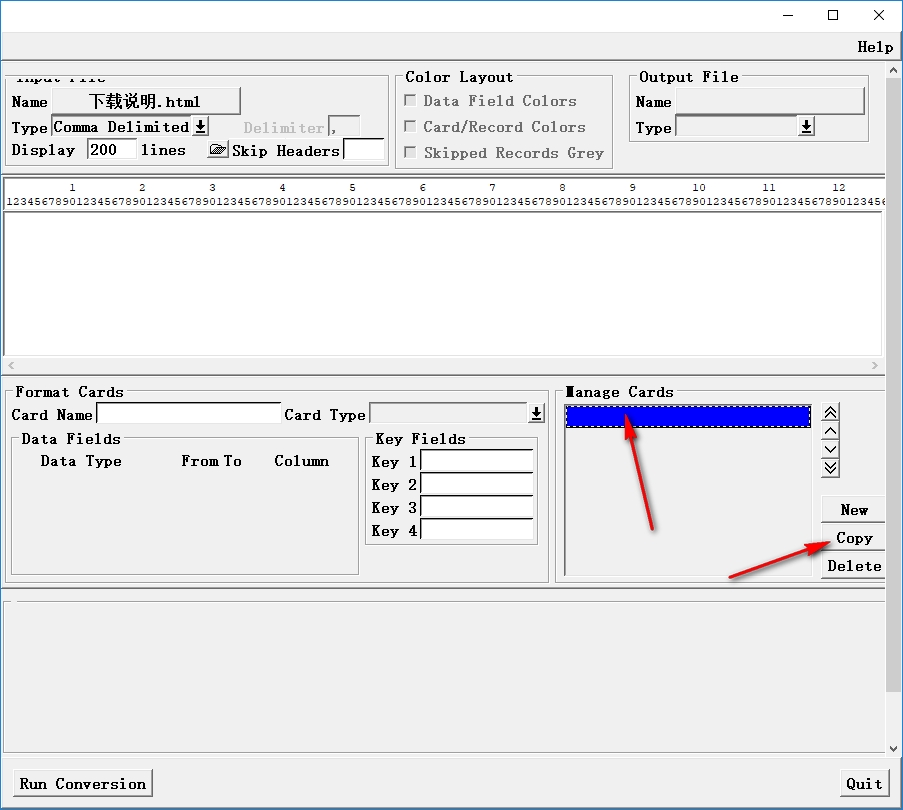Copy the selected card
The height and width of the screenshot is (810, 903).
click(x=853, y=538)
